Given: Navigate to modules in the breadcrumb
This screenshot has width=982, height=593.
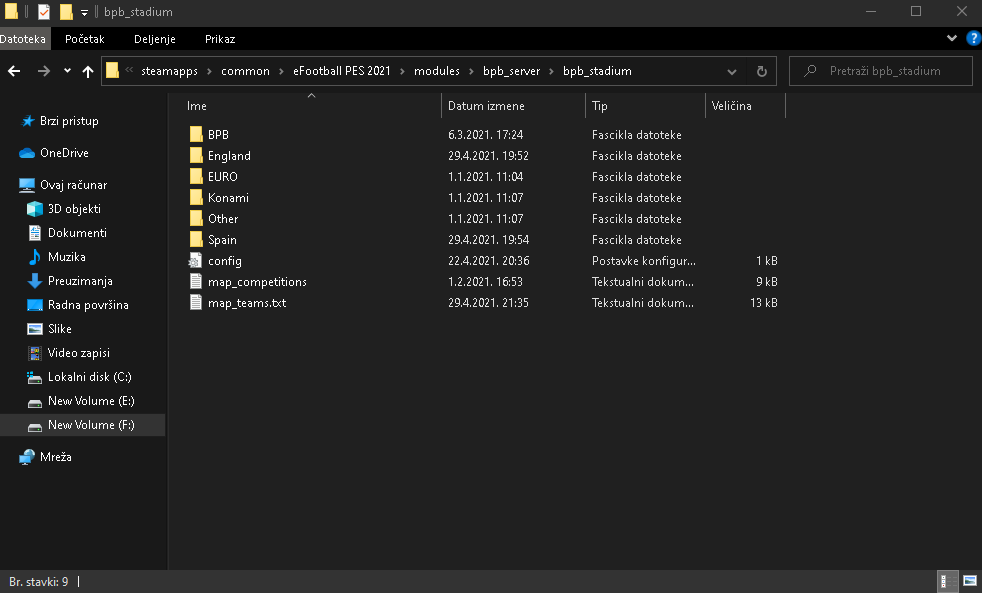Looking at the screenshot, I should click(x=437, y=71).
